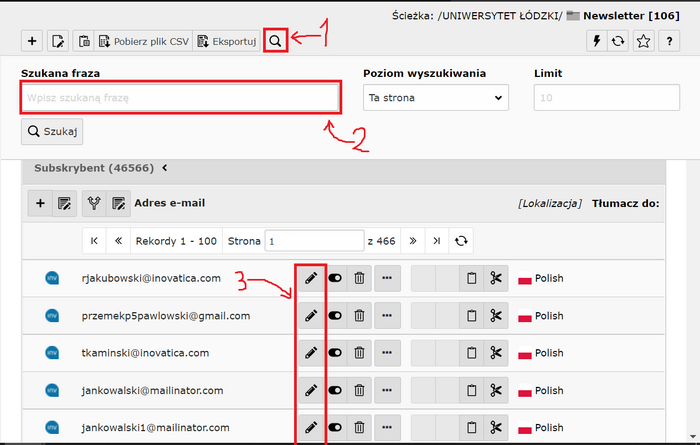
Task: Click the plus icon to create new record
Action: 32,41
